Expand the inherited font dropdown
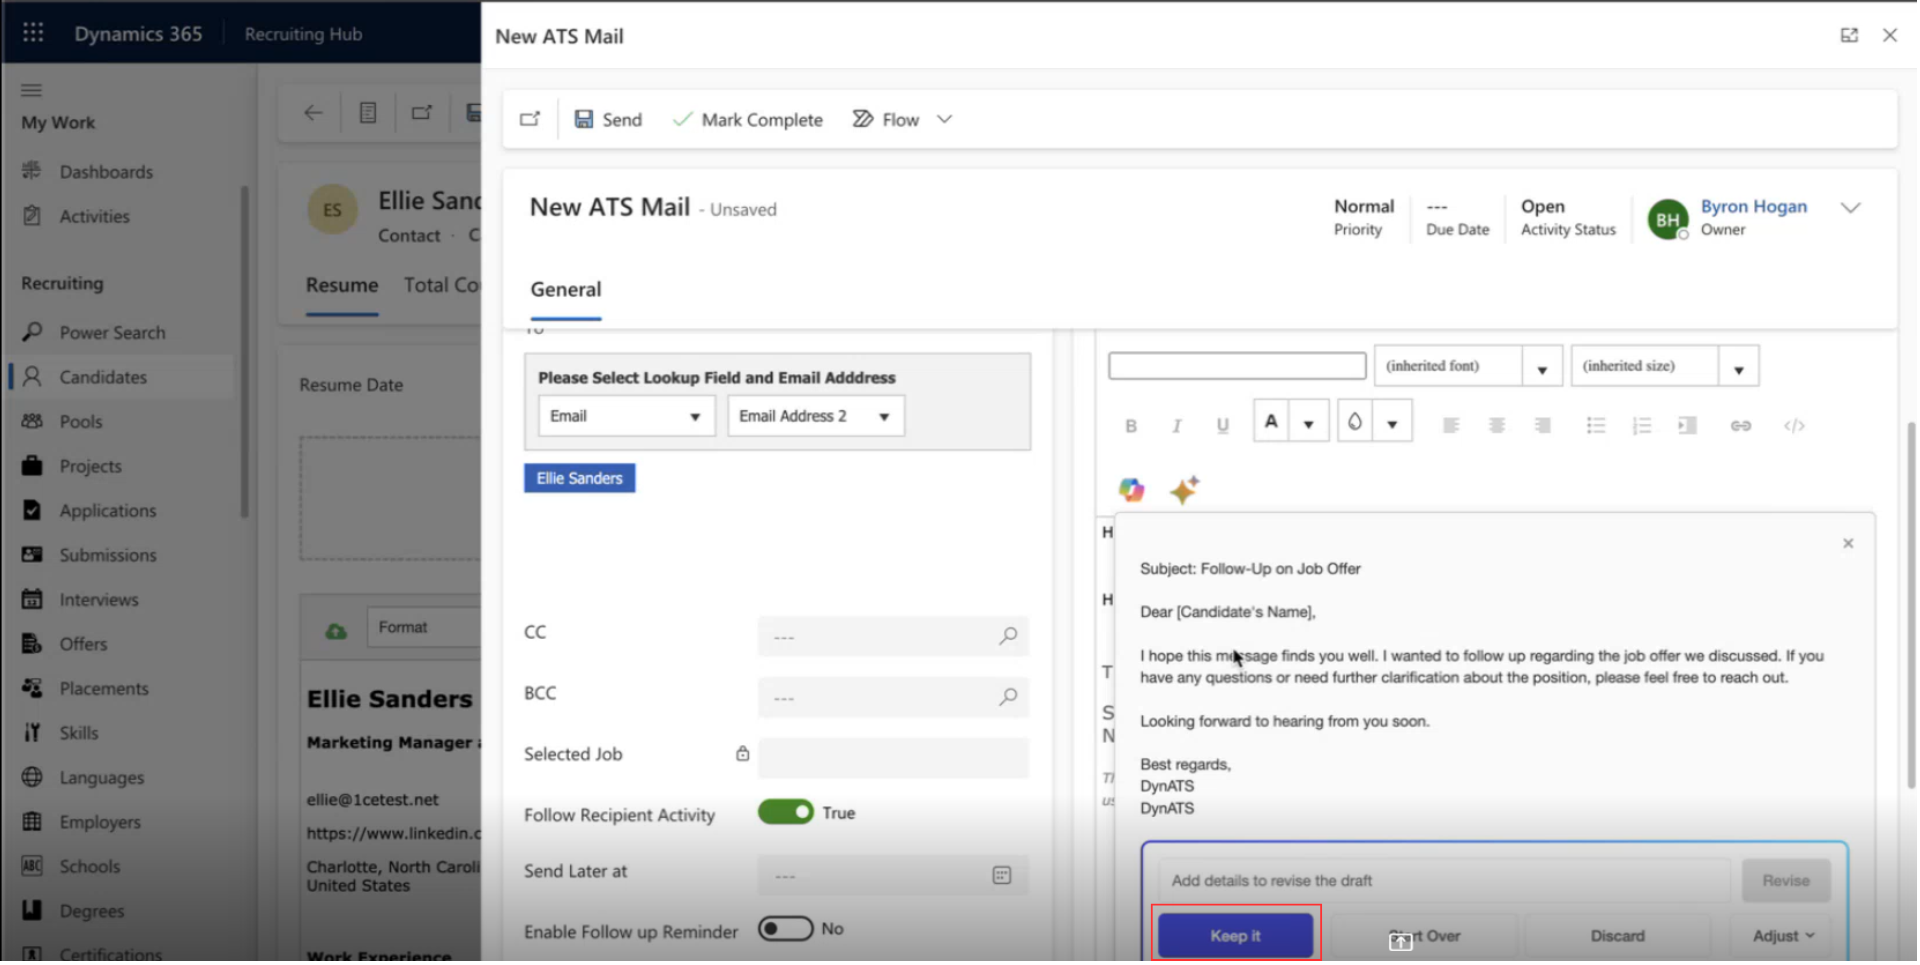This screenshot has width=1920, height=965. (x=1541, y=366)
